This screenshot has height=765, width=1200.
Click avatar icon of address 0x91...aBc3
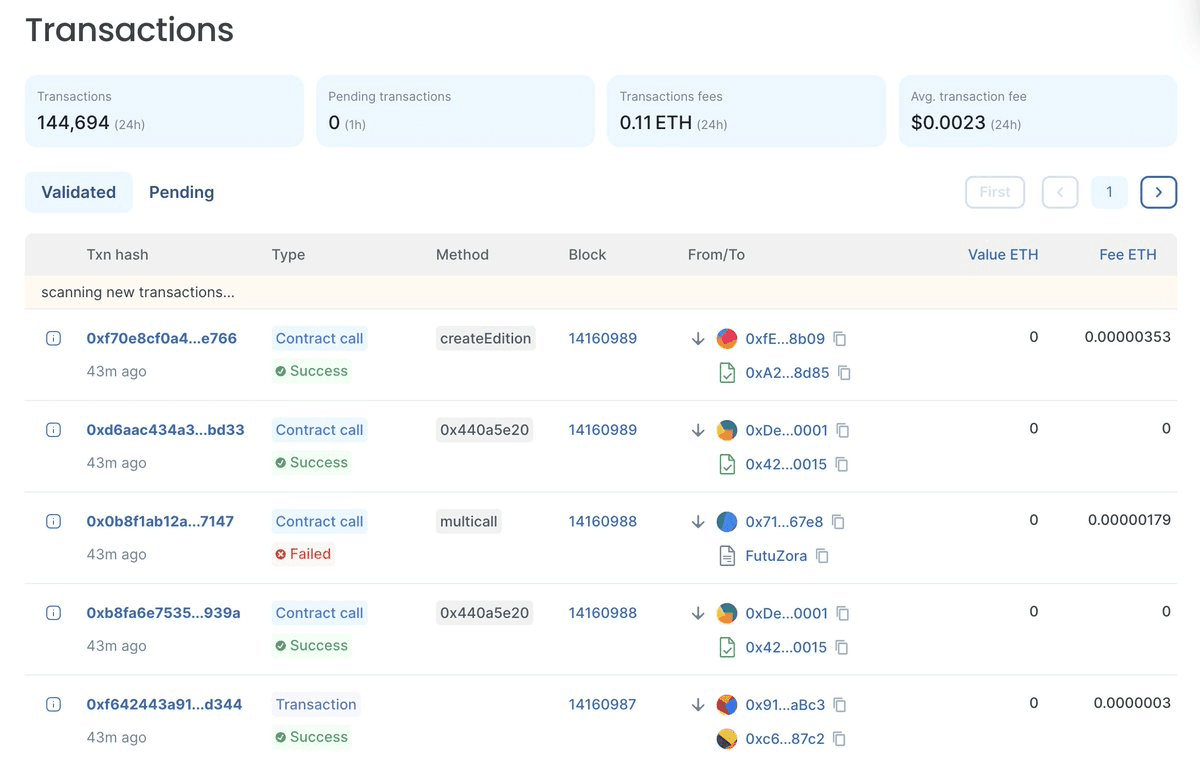pyautogui.click(x=727, y=705)
